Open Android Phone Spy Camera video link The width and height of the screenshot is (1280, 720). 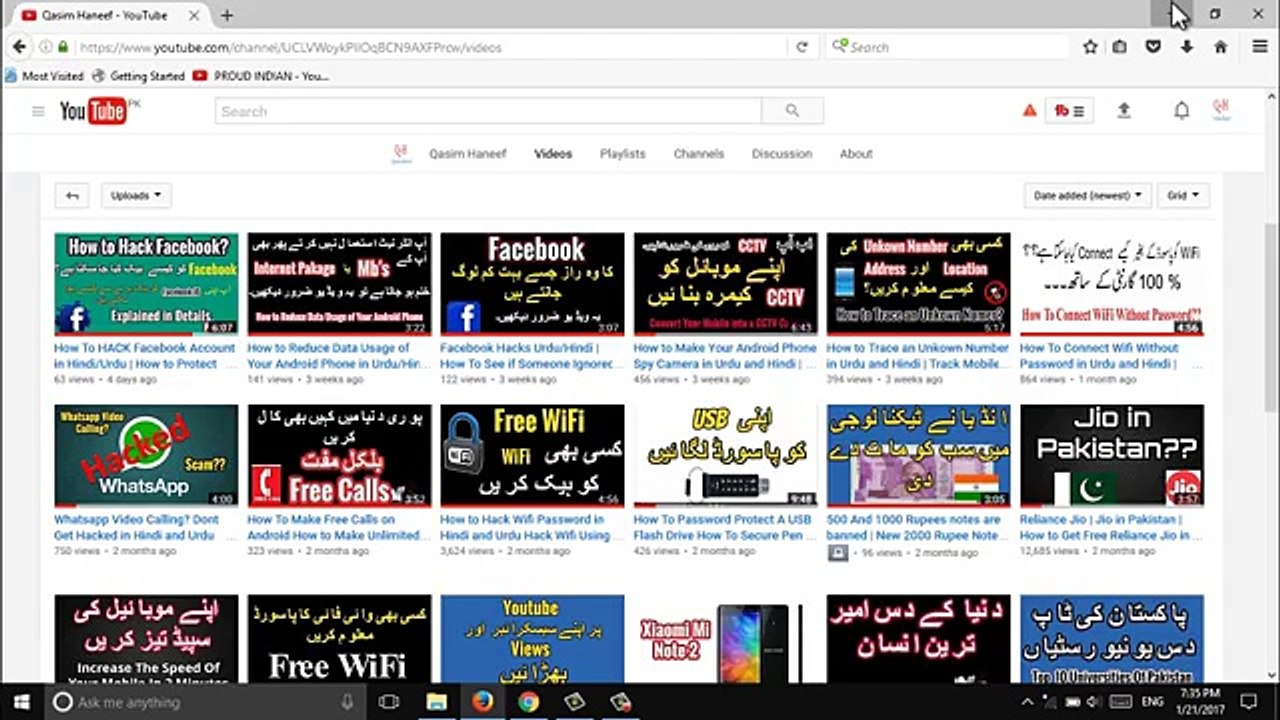[725, 356]
